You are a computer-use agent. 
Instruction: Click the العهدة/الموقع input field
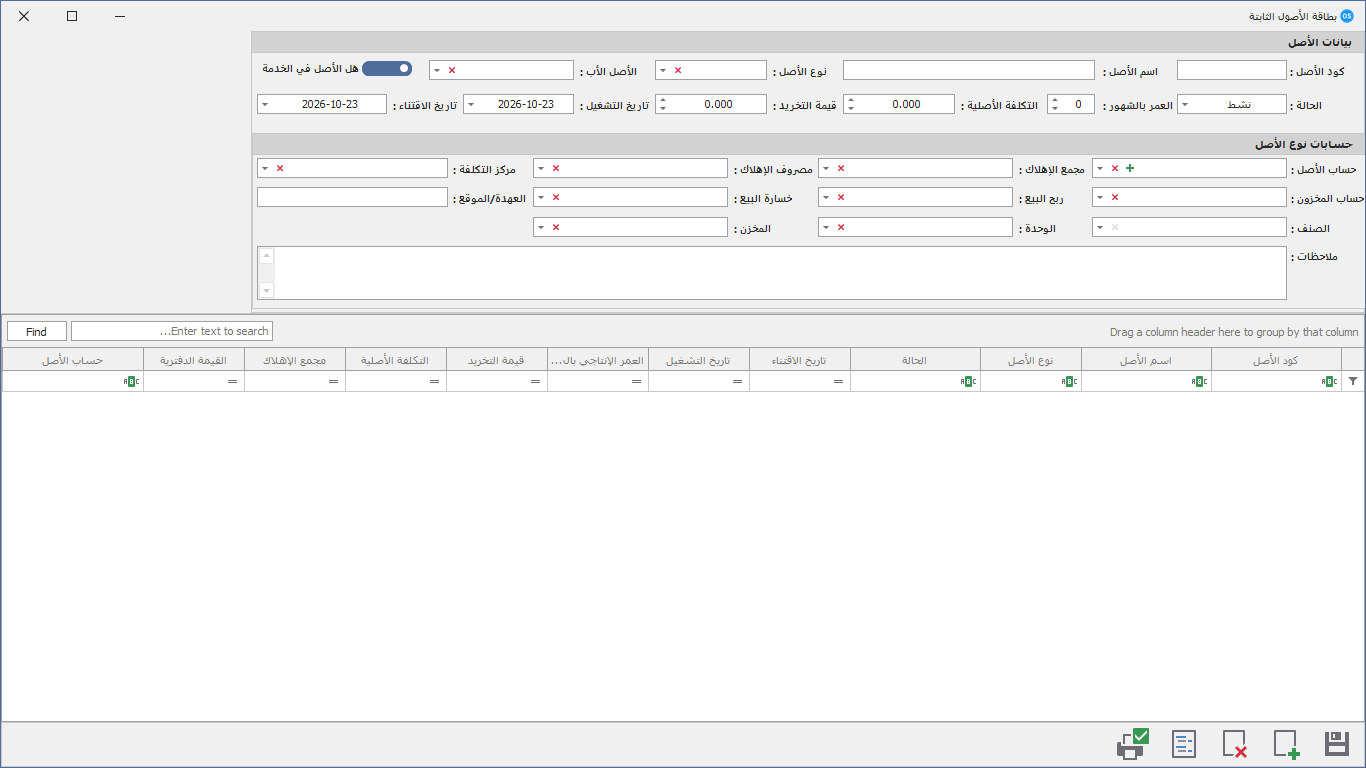pyautogui.click(x=352, y=198)
